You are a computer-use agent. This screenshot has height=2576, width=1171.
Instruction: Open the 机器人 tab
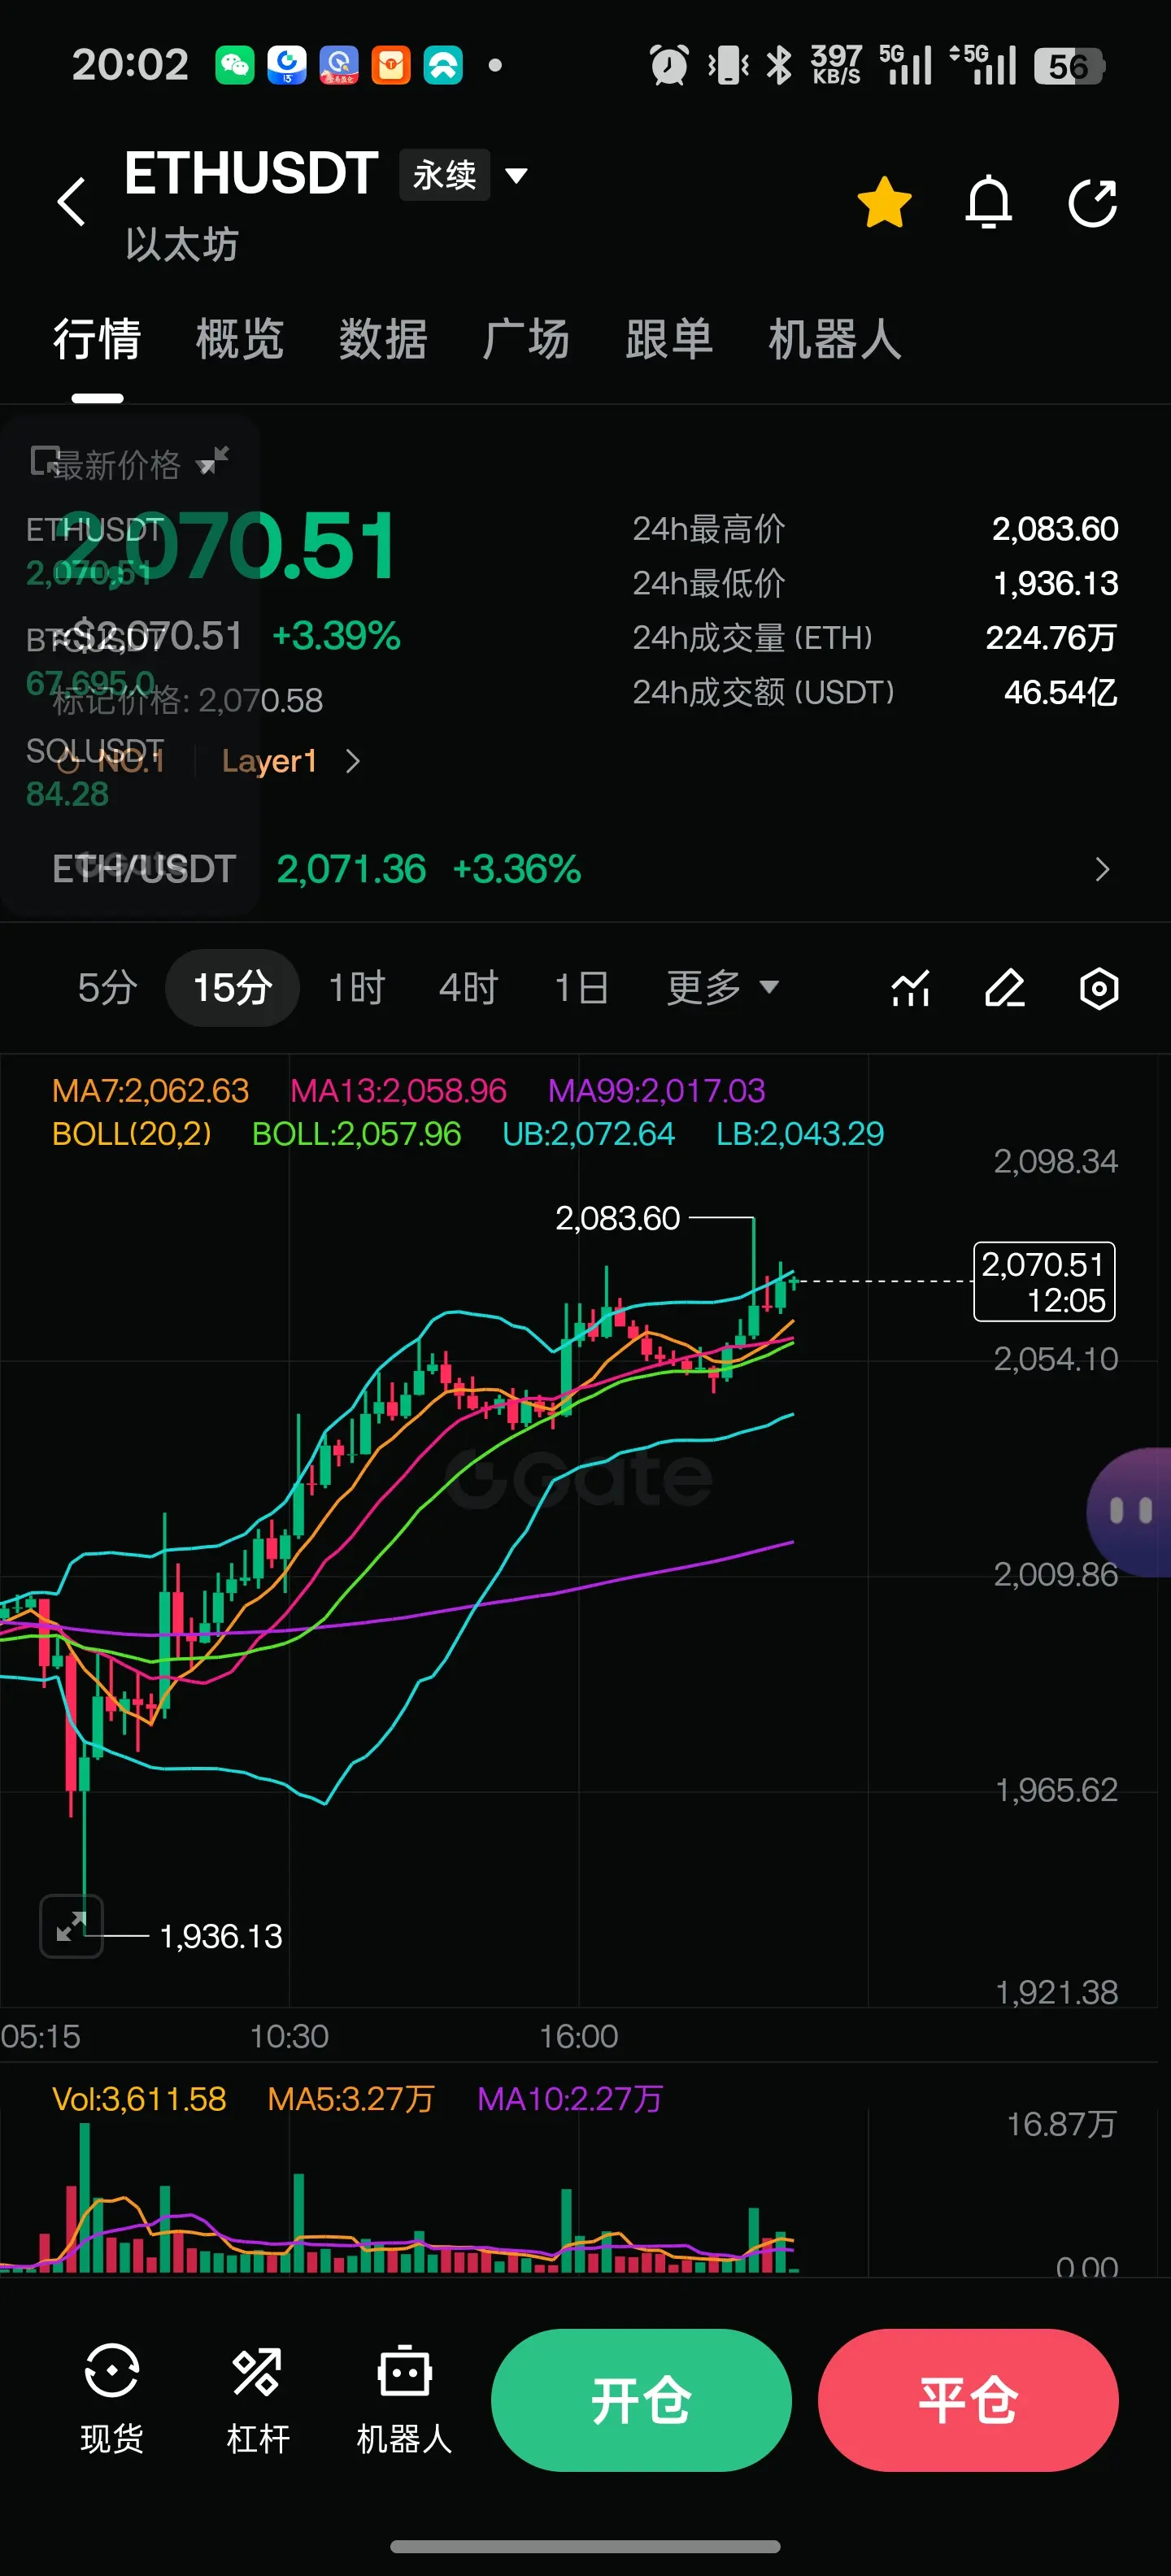point(835,339)
